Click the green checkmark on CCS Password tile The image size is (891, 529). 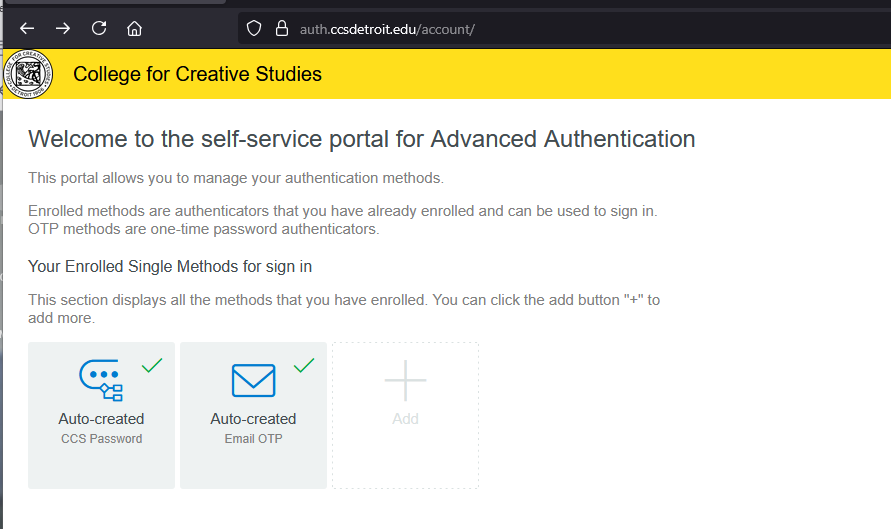tap(152, 366)
